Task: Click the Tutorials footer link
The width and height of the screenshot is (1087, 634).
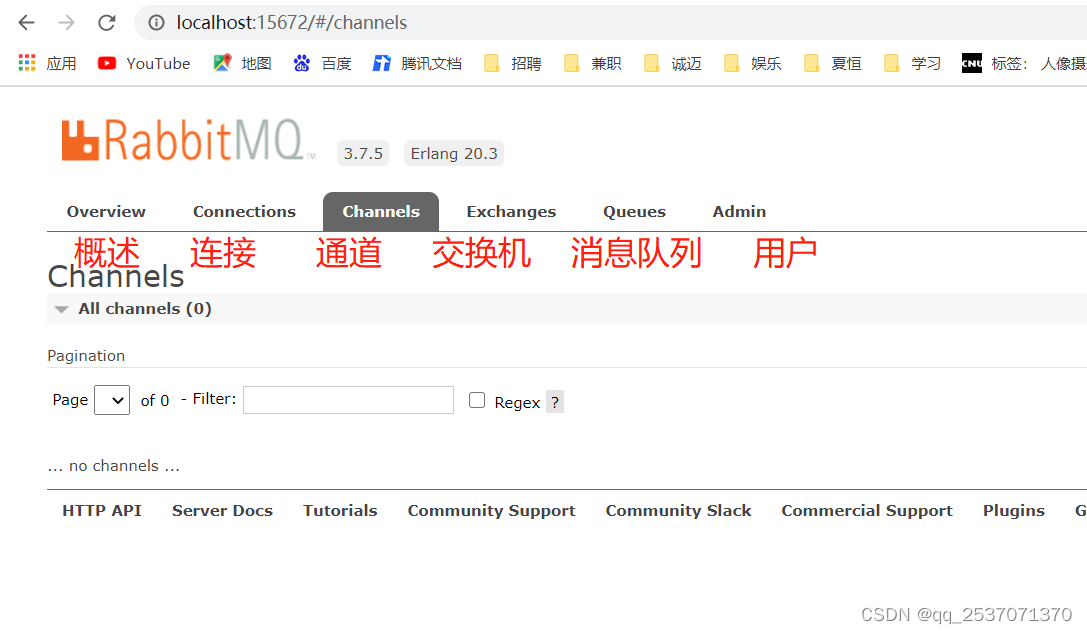Action: pos(340,510)
